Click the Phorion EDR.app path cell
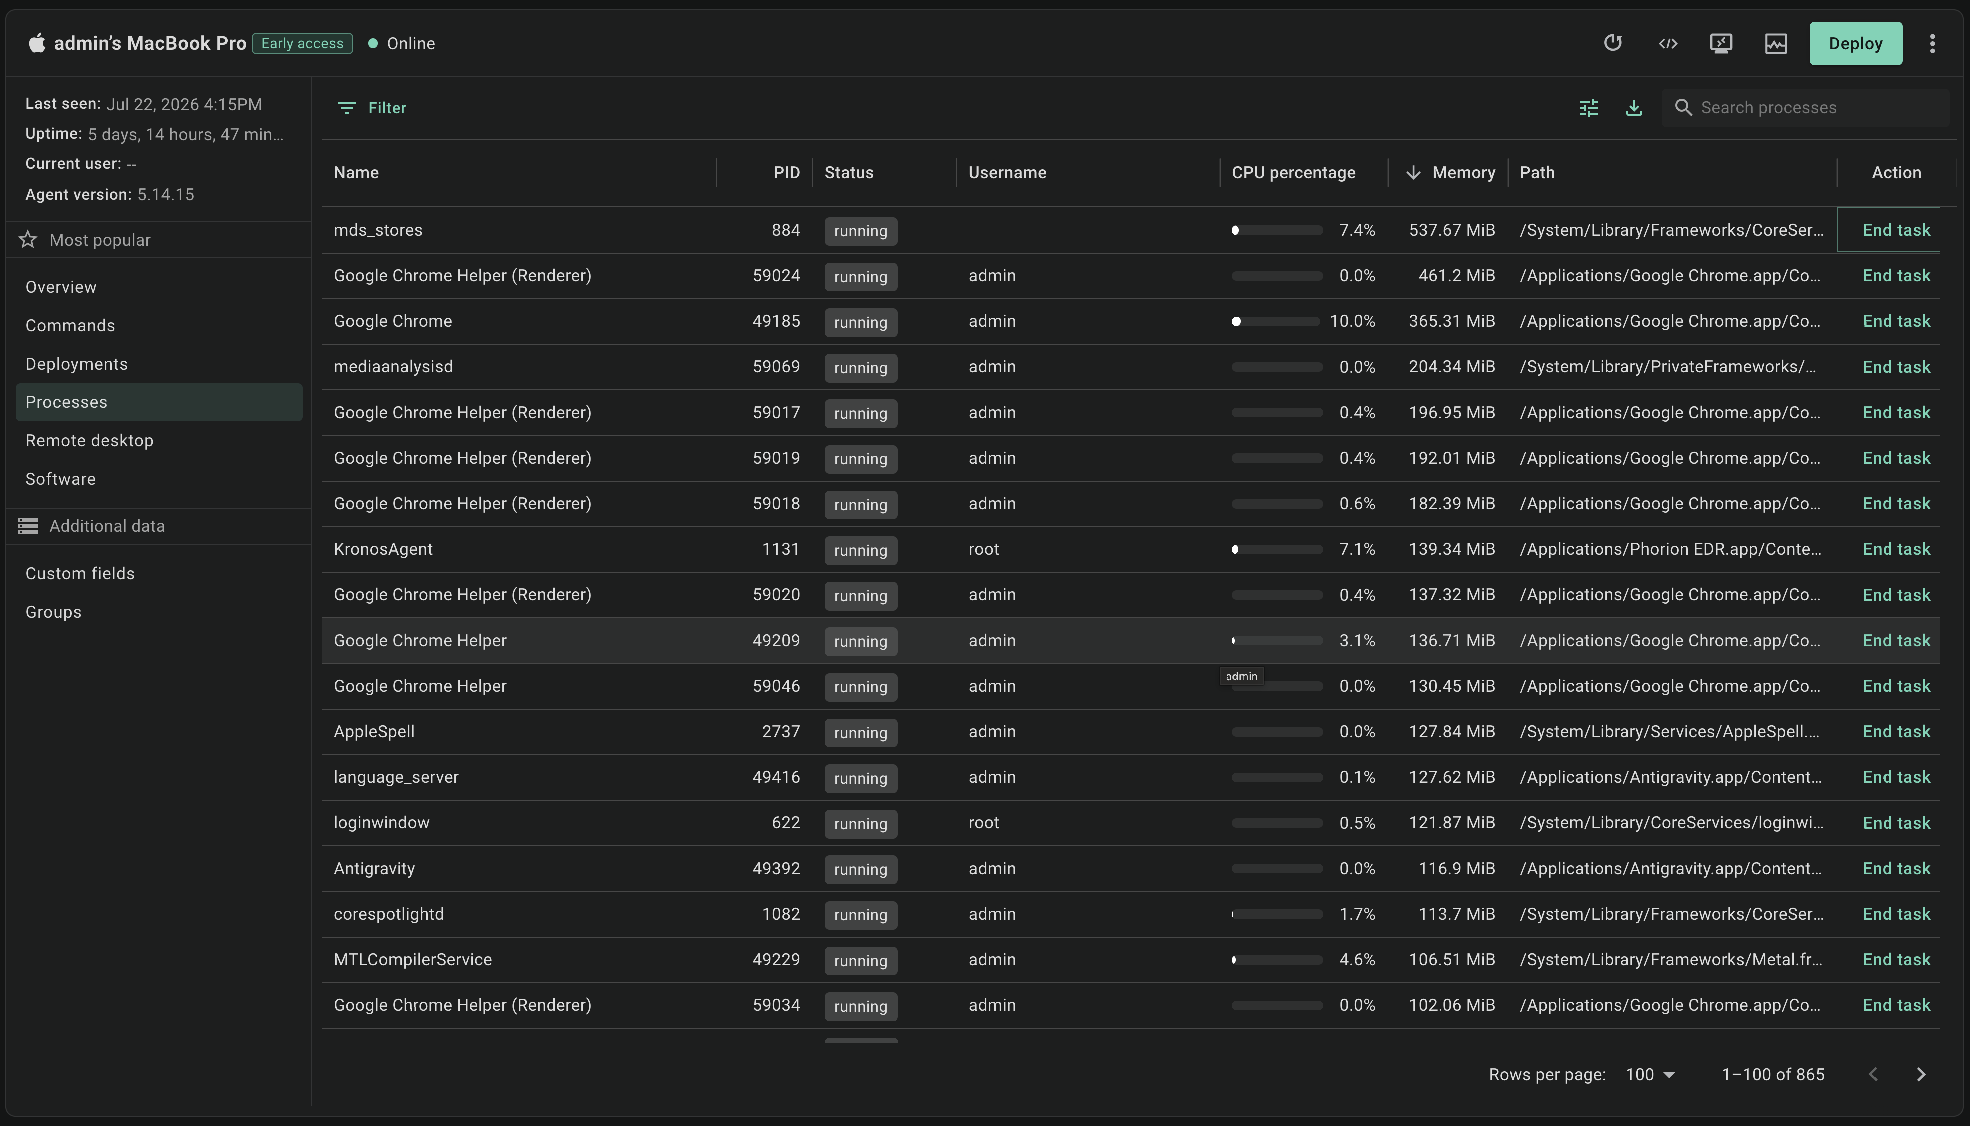This screenshot has width=1970, height=1126. pos(1670,549)
